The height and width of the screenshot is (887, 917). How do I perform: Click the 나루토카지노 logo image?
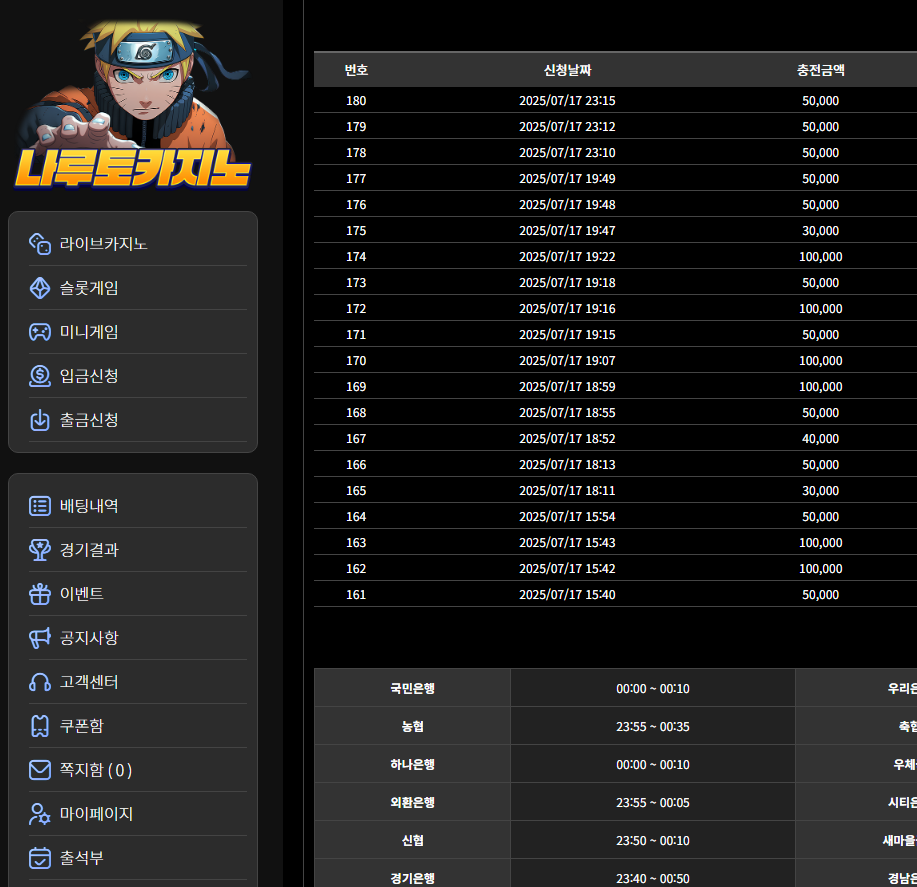point(133,105)
